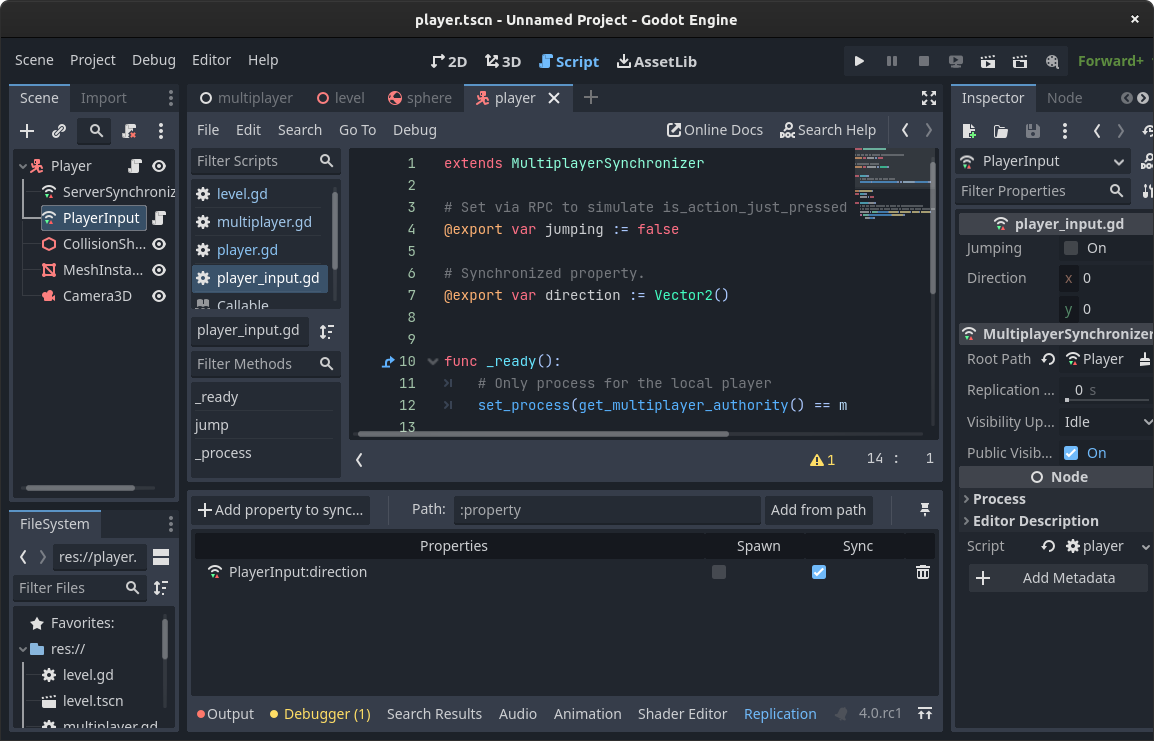Viewport: 1154px width, 741px height.
Task: Hide the CollisionShape node
Action: [159, 244]
